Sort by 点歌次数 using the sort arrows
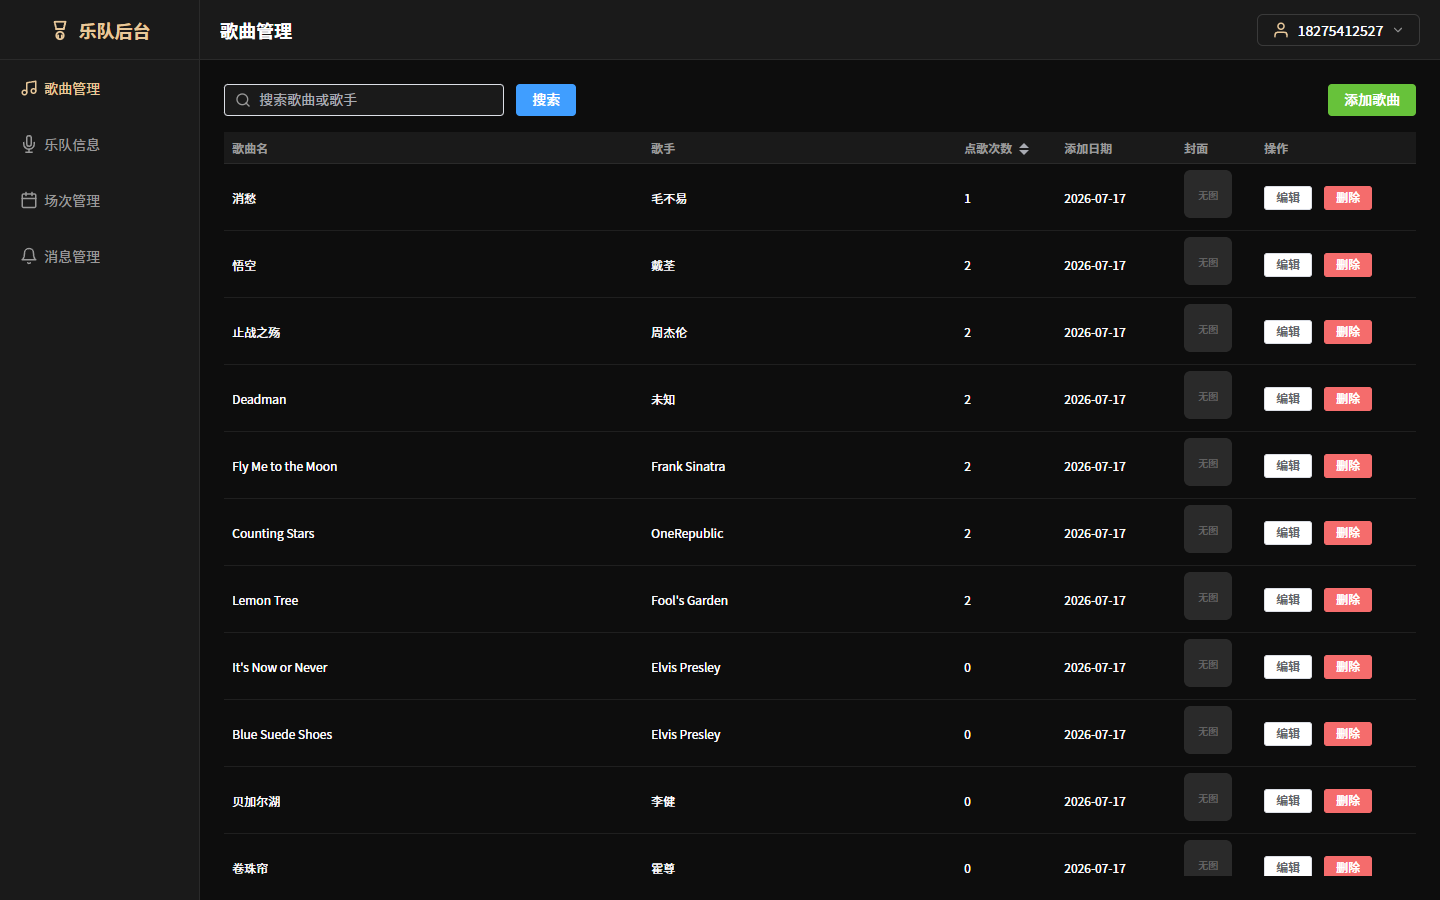The image size is (1440, 900). point(1024,148)
